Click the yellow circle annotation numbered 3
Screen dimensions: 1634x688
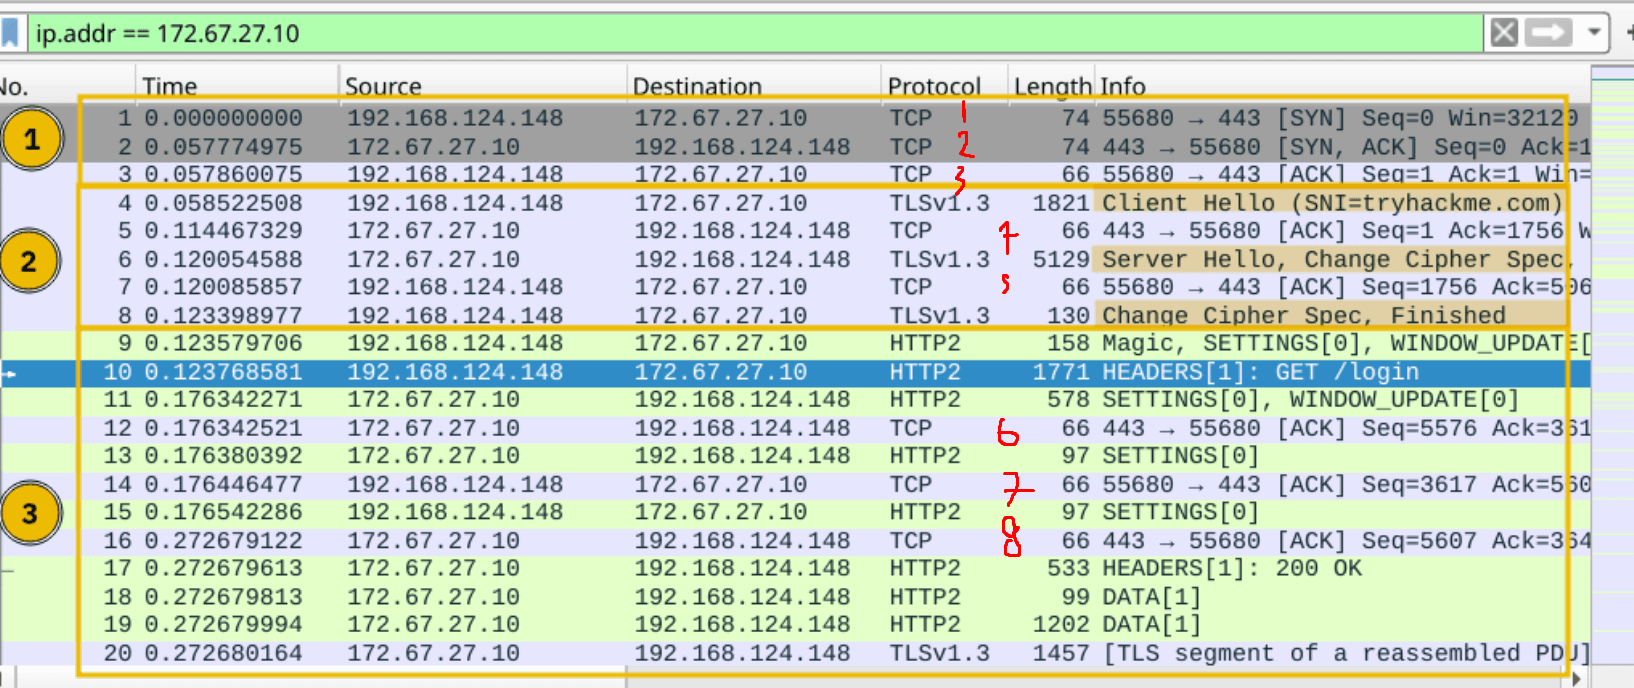pyautogui.click(x=29, y=514)
